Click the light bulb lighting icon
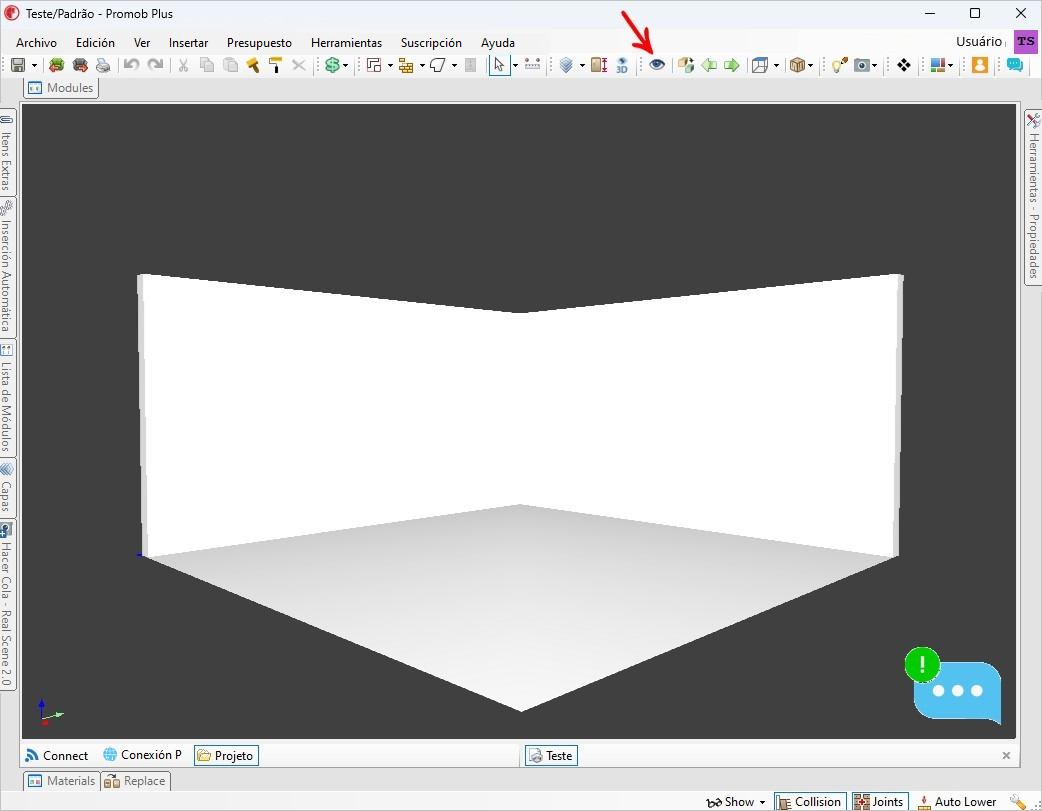 839,65
